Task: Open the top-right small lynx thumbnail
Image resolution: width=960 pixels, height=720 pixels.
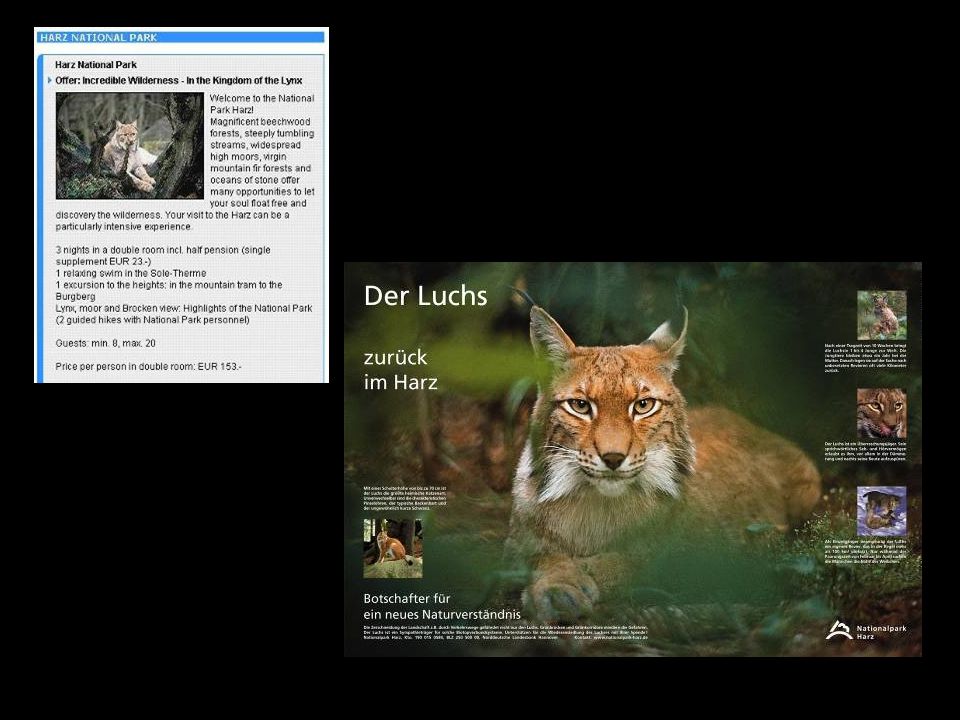Action: click(x=882, y=315)
